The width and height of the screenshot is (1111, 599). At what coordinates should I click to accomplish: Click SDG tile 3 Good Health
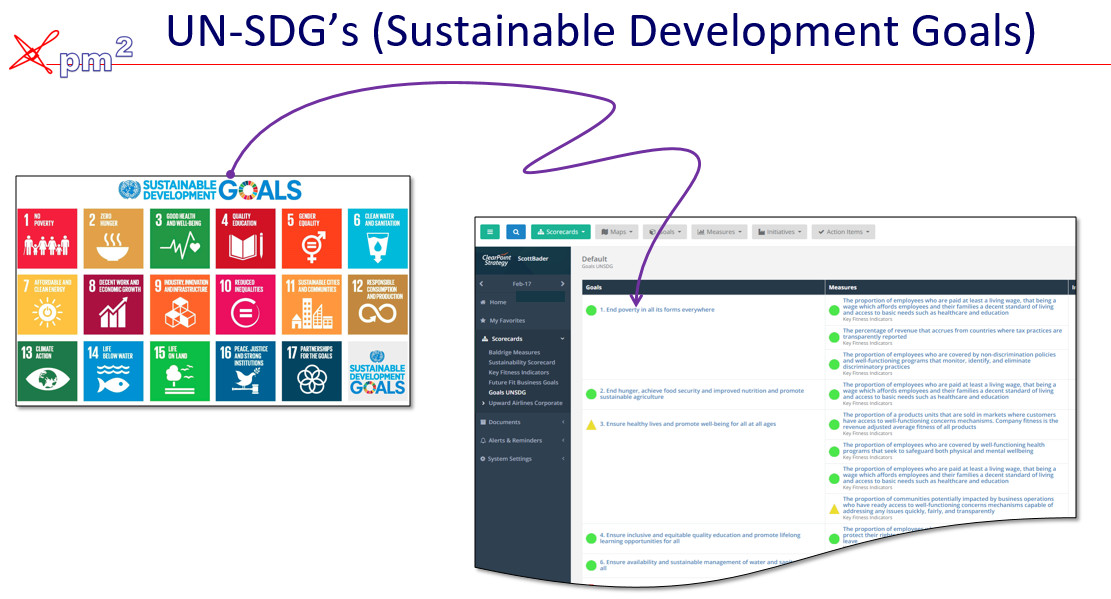pyautogui.click(x=180, y=239)
